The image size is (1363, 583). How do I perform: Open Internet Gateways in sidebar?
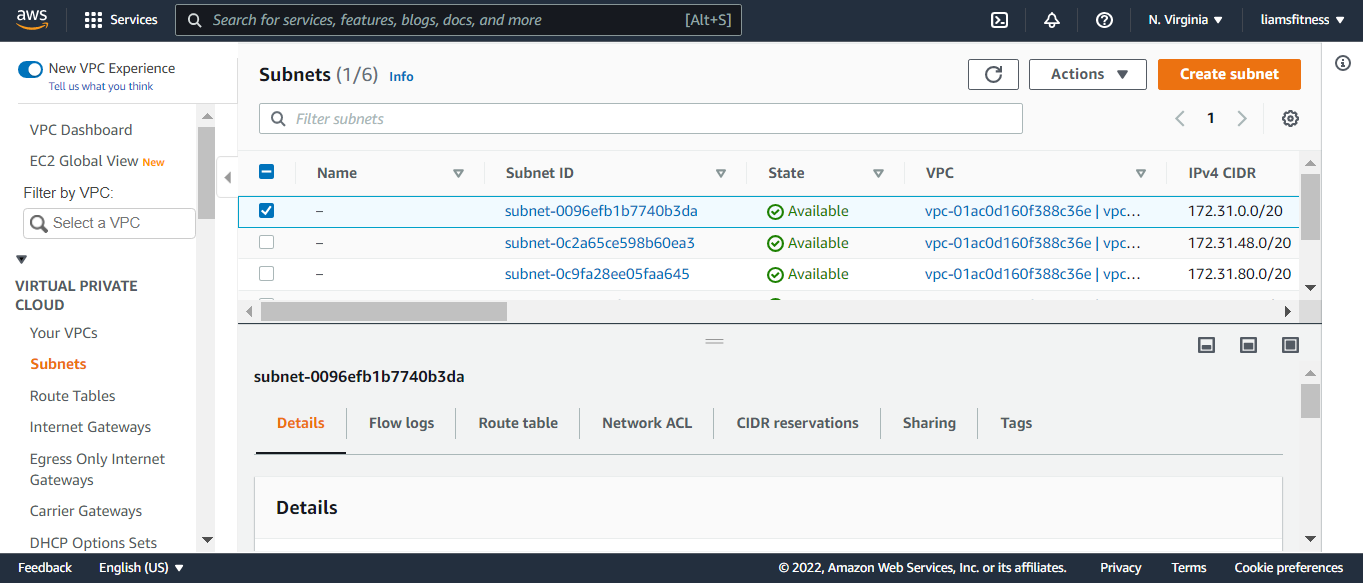tap(90, 427)
